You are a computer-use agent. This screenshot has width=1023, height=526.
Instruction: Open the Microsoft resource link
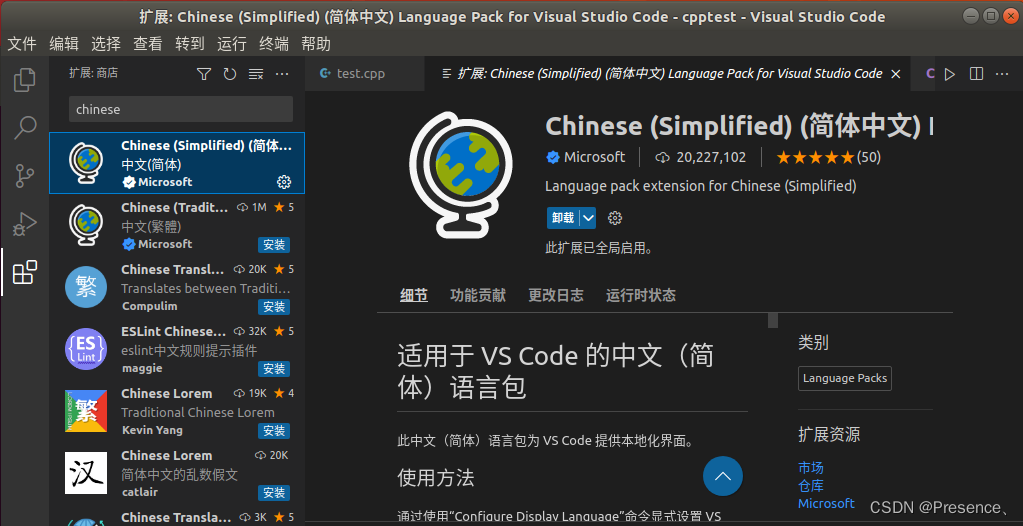pos(826,503)
